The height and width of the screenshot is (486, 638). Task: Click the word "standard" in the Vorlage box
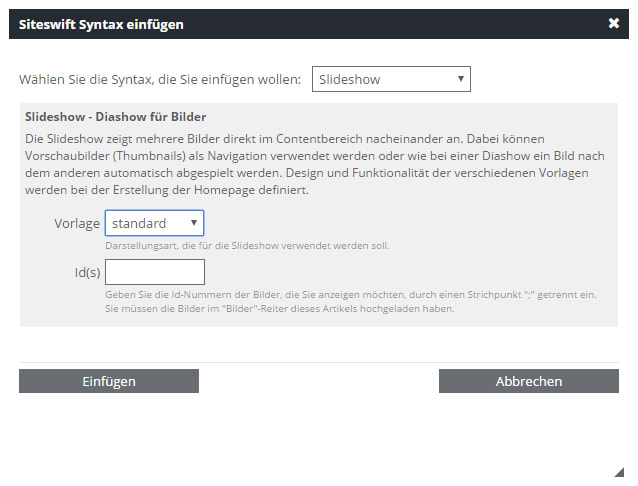(139, 223)
